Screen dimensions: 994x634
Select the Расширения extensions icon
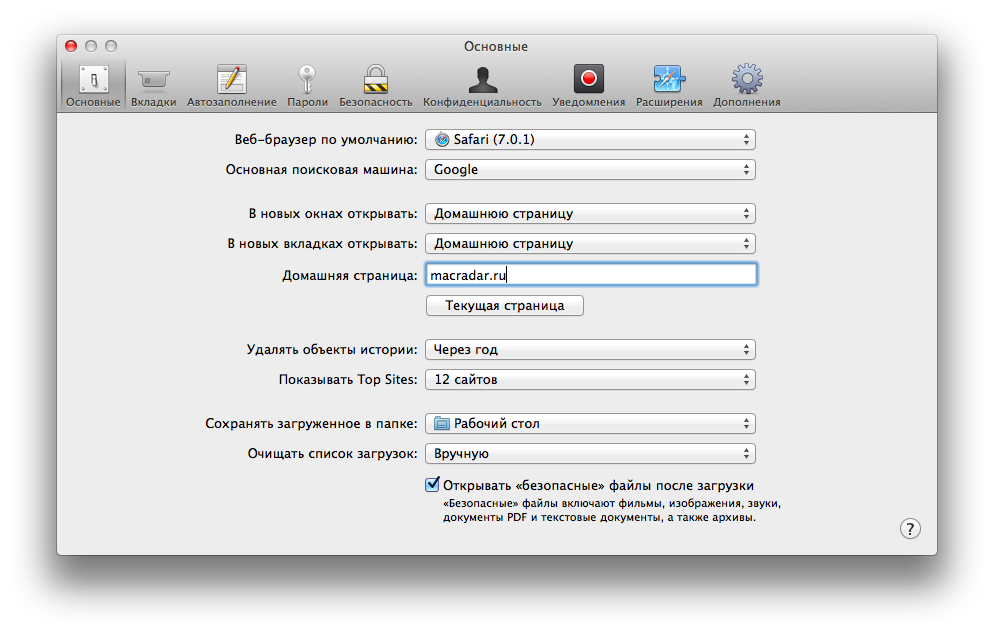click(667, 80)
